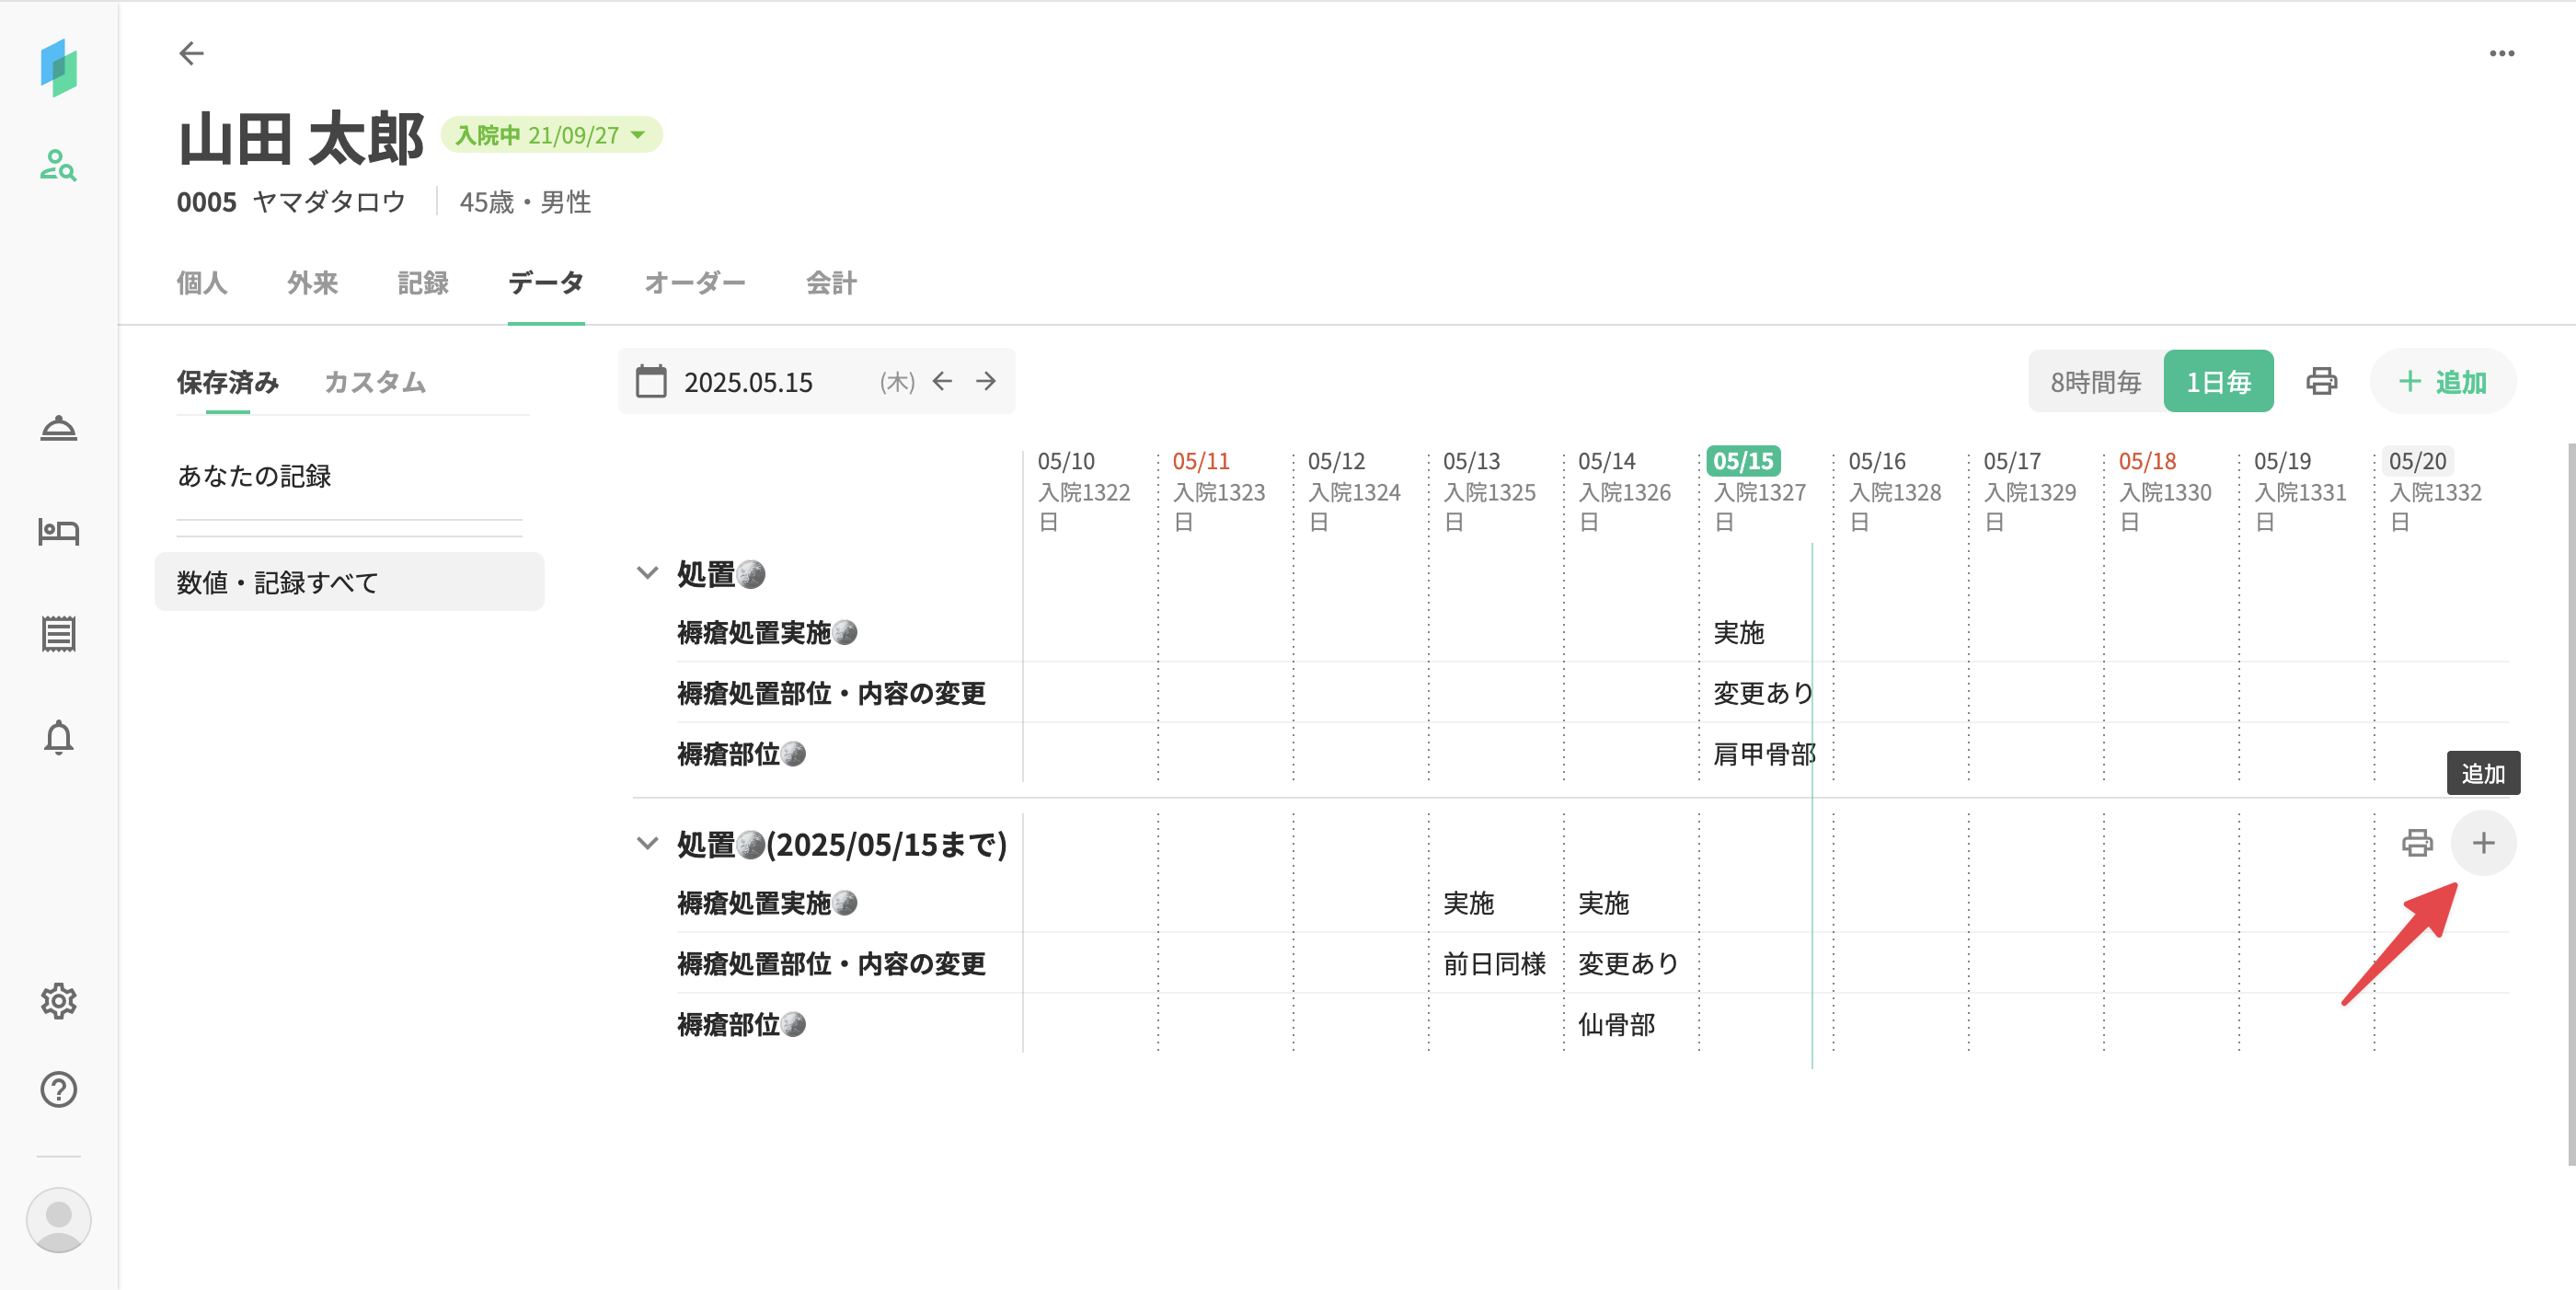Collapse the first 処置 section
This screenshot has height=1290, width=2576.
click(x=648, y=573)
